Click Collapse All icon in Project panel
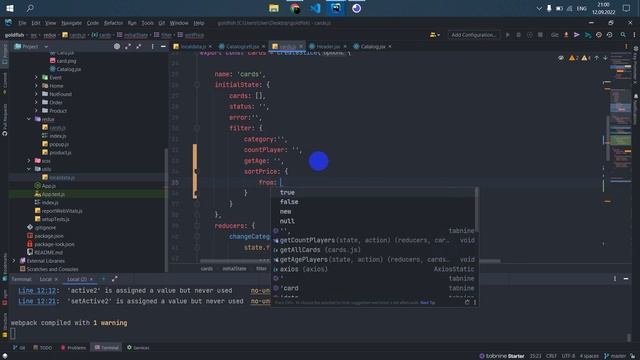 [139, 47]
